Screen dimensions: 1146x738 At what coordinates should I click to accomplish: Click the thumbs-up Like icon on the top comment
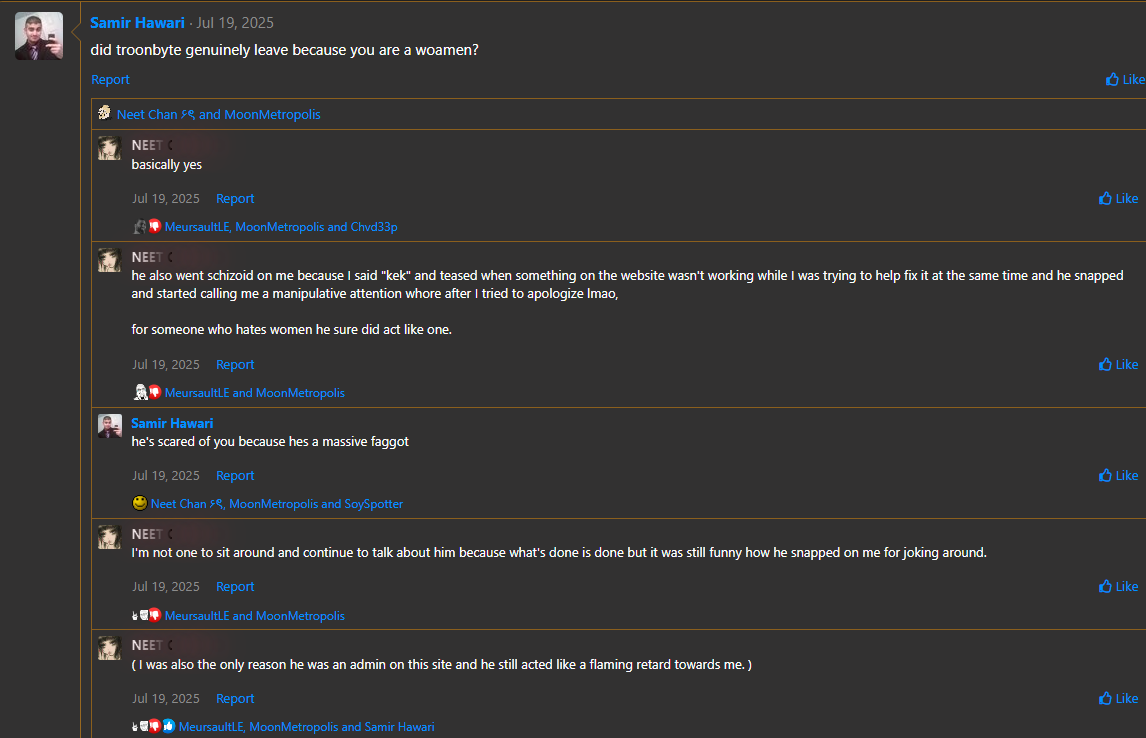[1112, 80]
